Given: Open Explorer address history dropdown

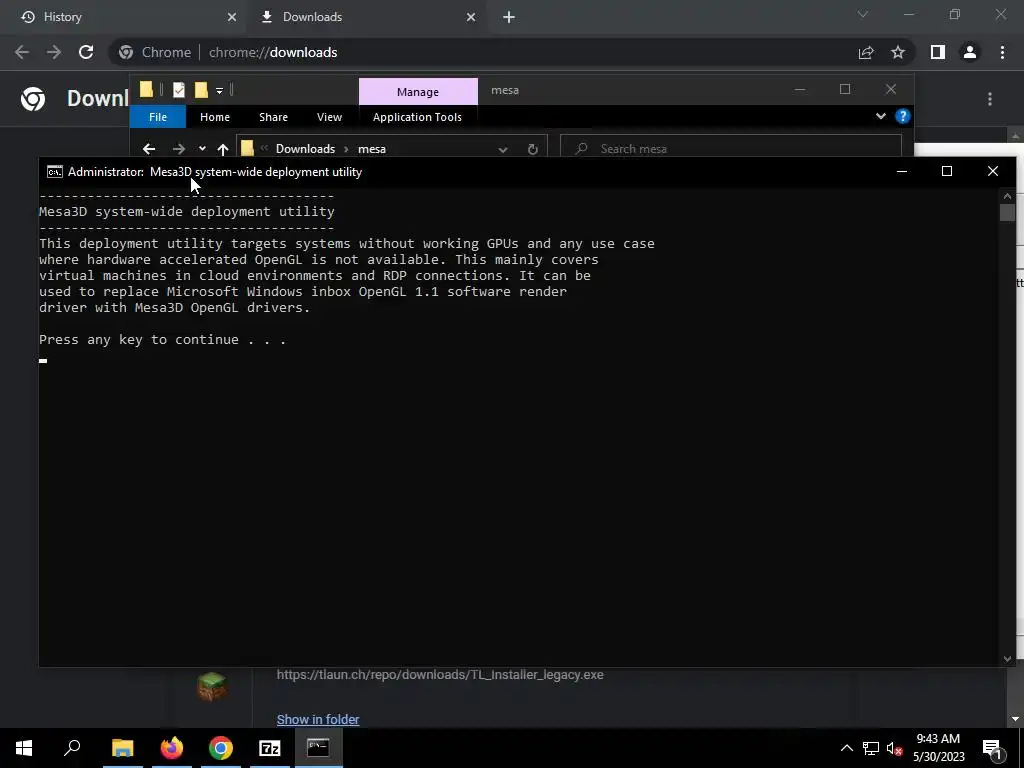Looking at the screenshot, I should click(x=503, y=149).
